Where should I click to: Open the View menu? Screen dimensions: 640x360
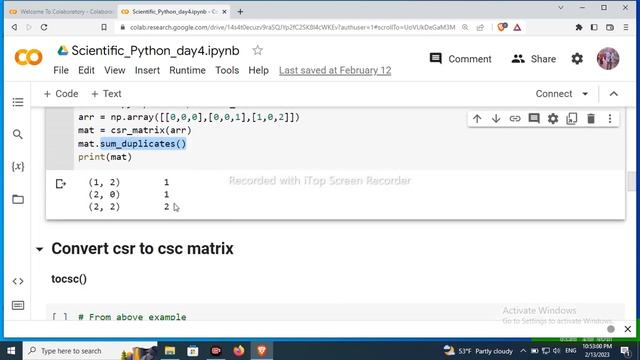click(115, 70)
